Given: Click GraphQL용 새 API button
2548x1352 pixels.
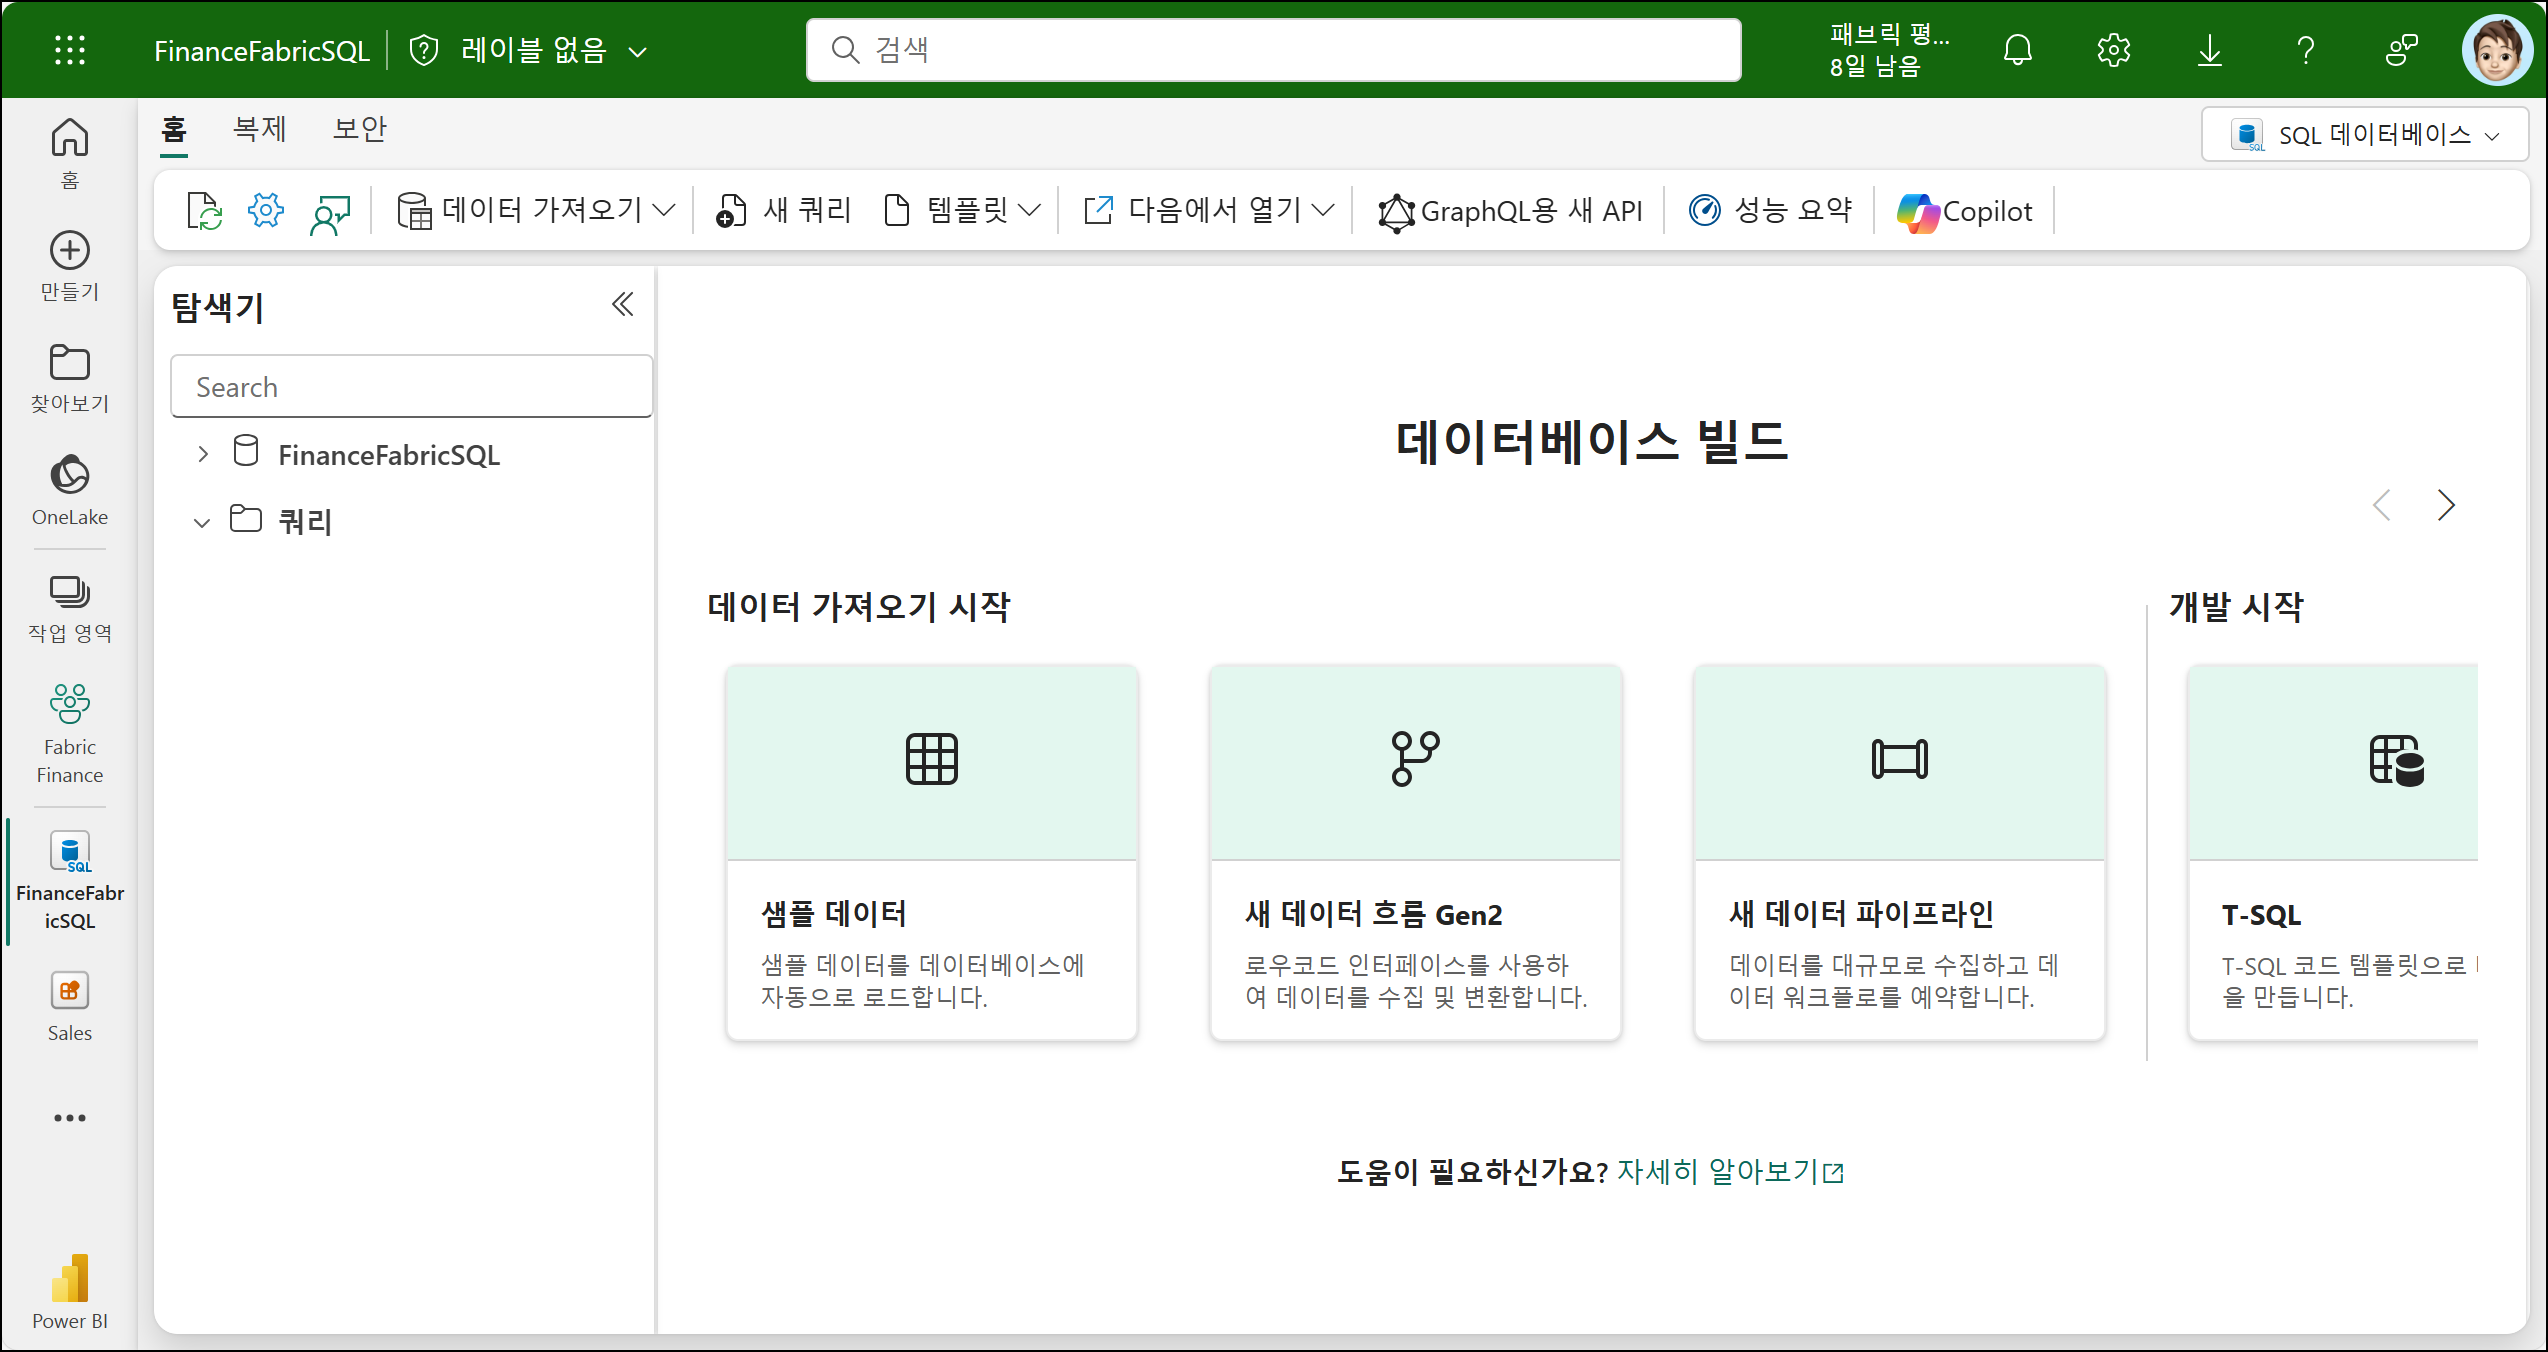Looking at the screenshot, I should click(1510, 211).
